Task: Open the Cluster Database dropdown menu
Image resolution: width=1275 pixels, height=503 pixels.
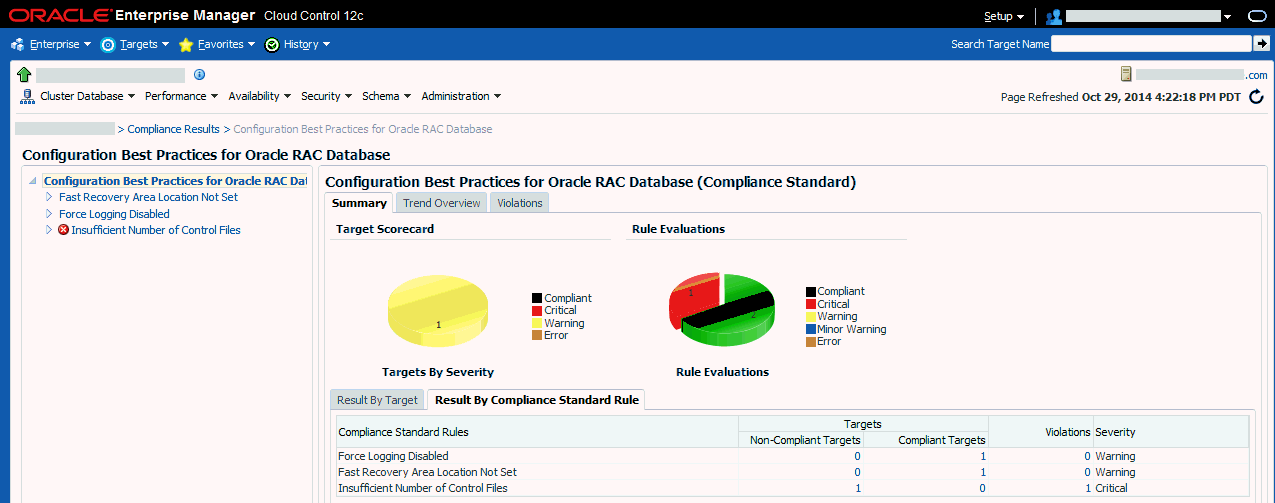Action: pyautogui.click(x=87, y=97)
